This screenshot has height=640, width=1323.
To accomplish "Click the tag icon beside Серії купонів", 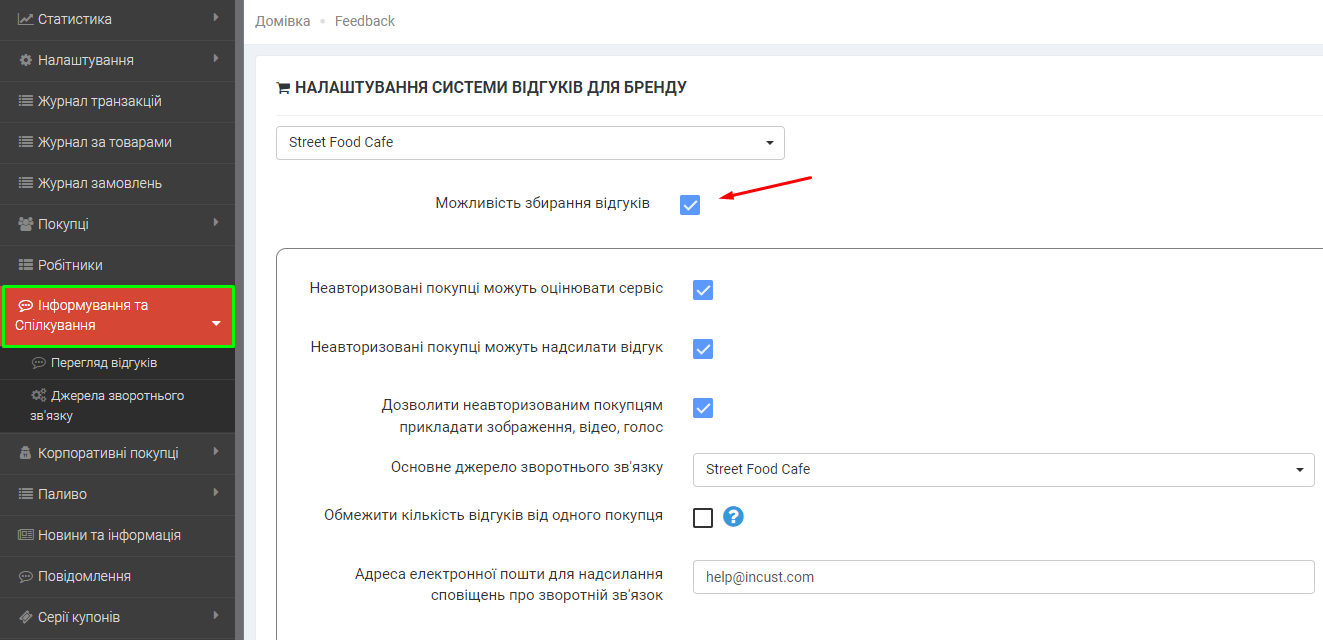I will (26, 617).
